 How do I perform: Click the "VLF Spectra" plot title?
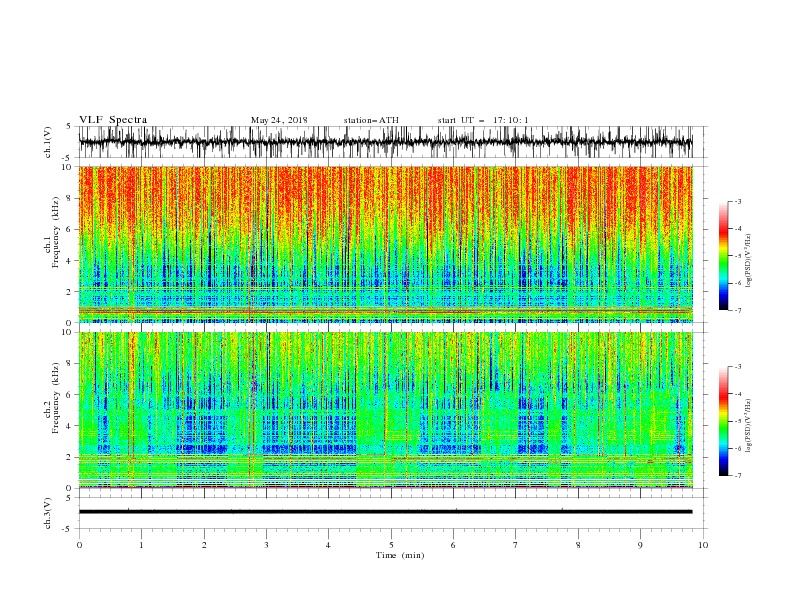pos(113,120)
